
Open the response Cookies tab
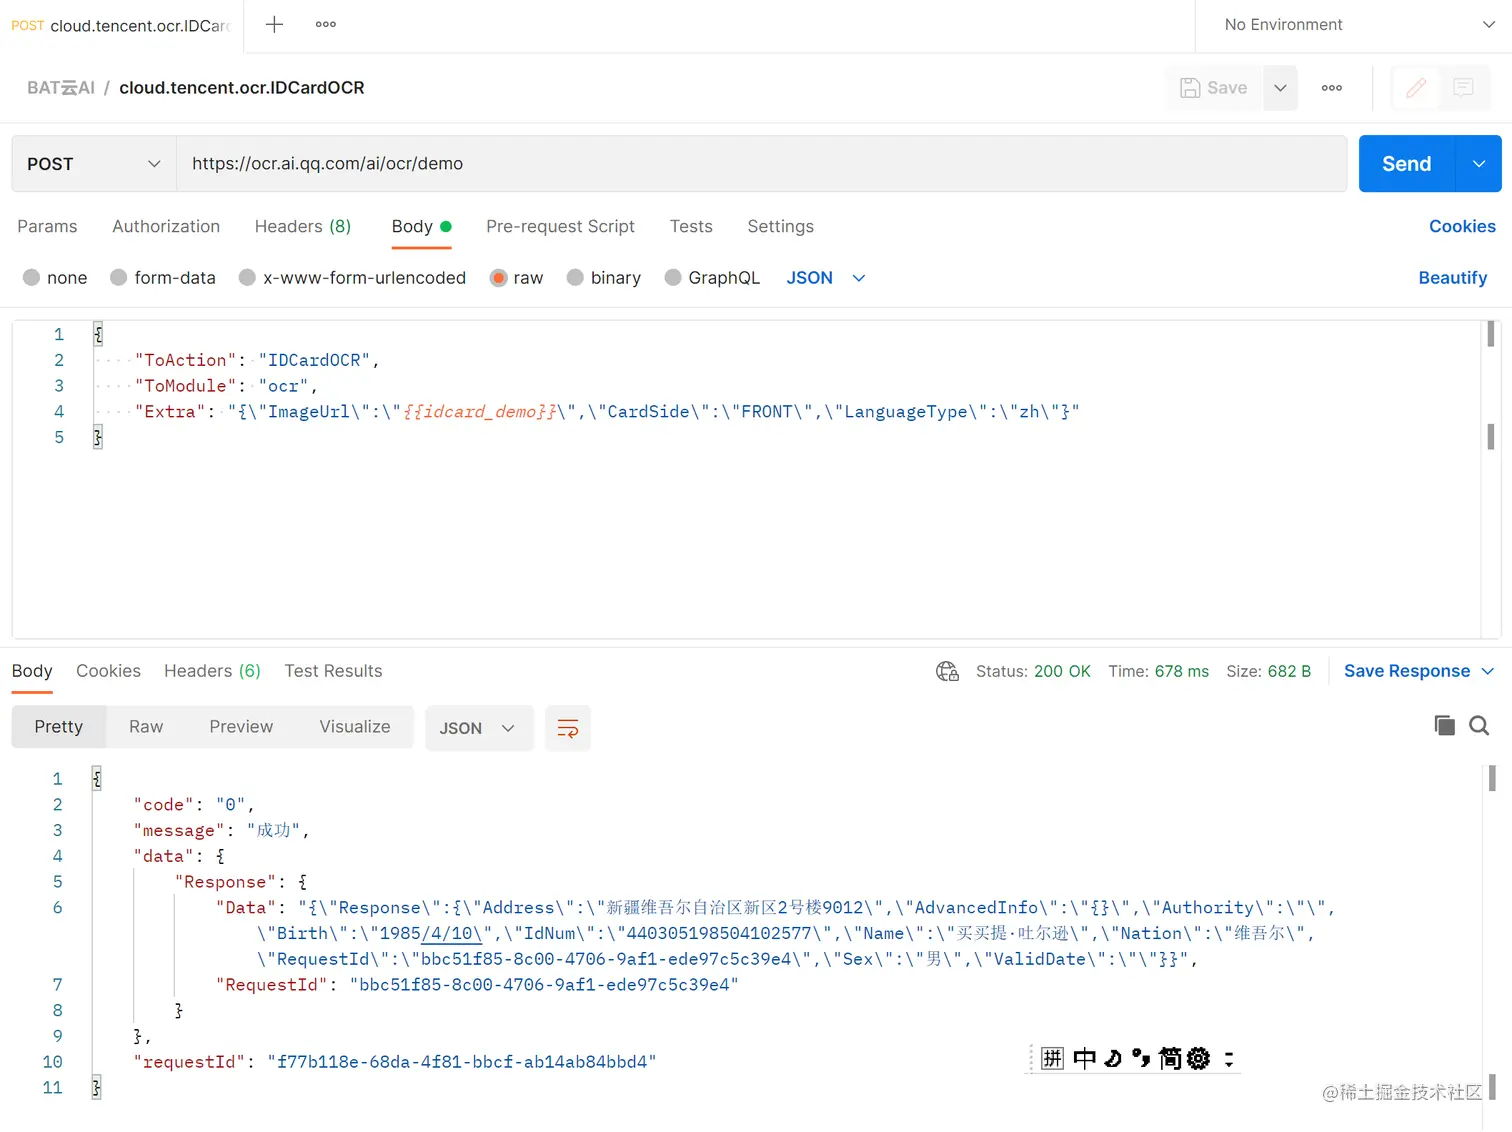coord(108,671)
